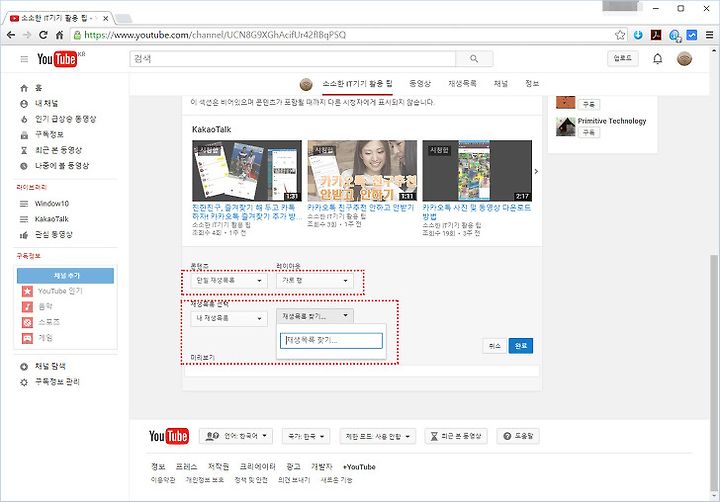Open the middle KakaoTalk video thumbnail
The width and height of the screenshot is (720, 502).
coord(362,170)
